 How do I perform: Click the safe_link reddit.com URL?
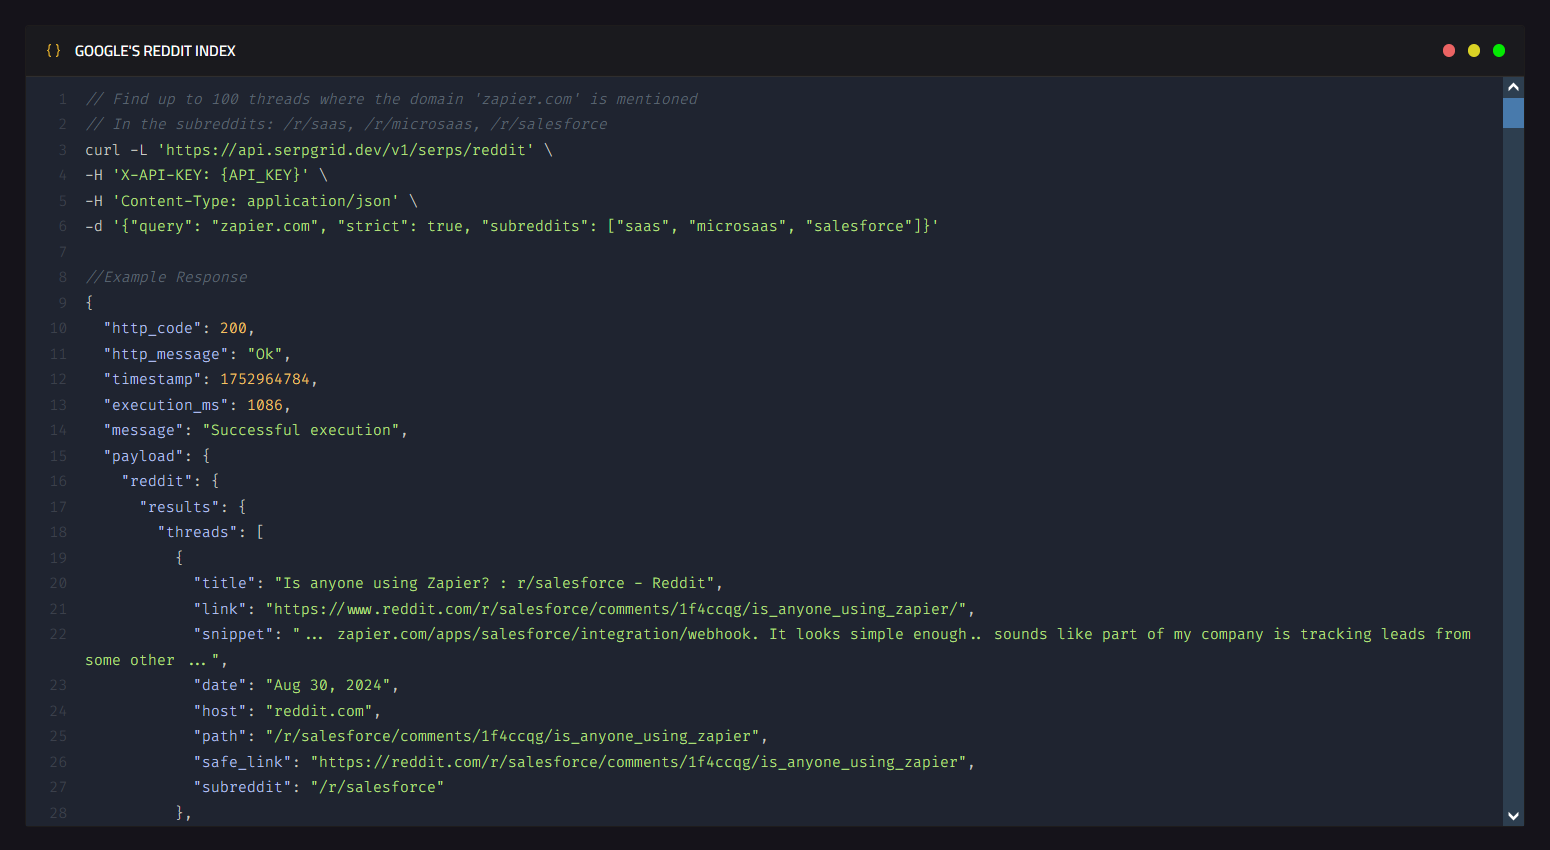640,762
